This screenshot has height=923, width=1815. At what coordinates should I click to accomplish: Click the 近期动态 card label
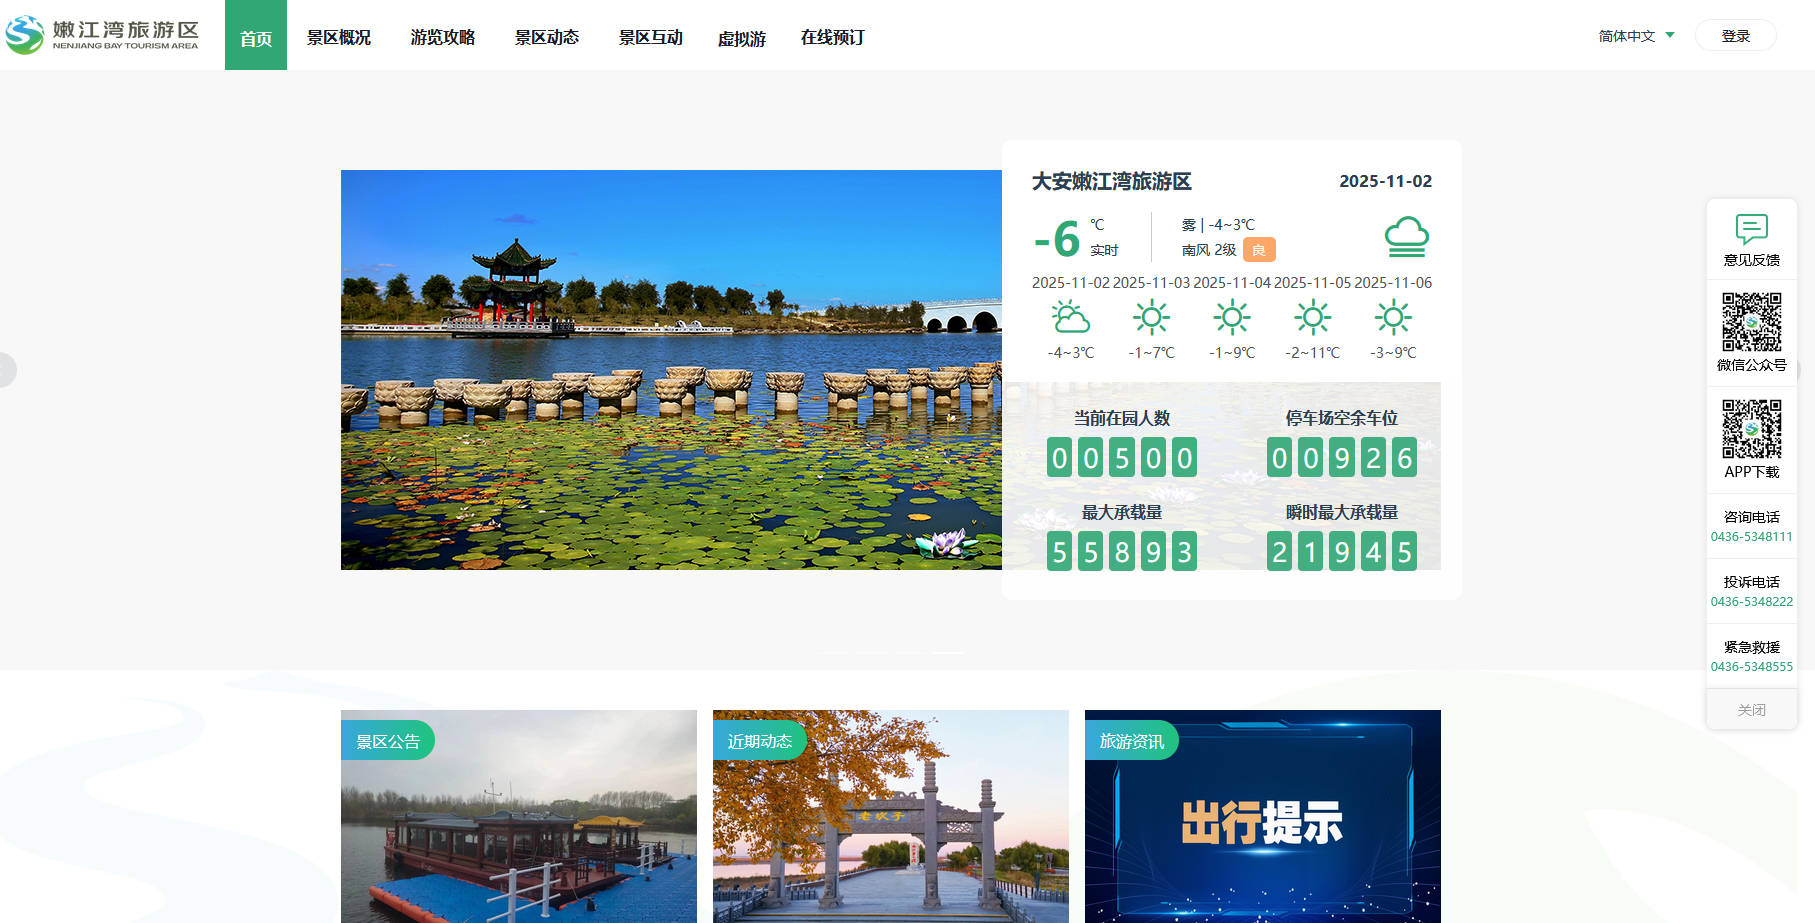(760, 740)
